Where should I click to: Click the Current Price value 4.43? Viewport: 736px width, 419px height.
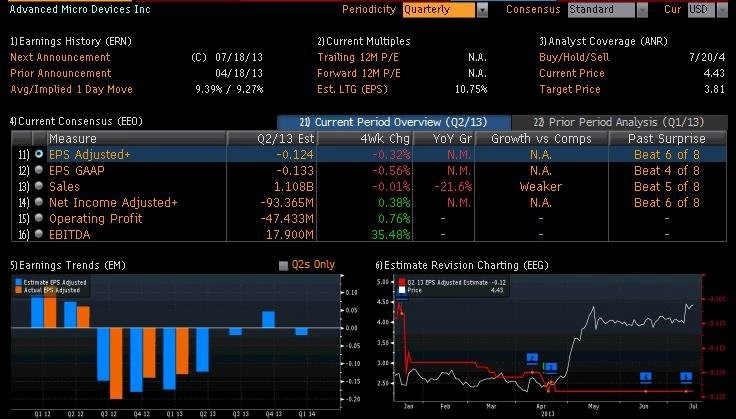click(714, 73)
